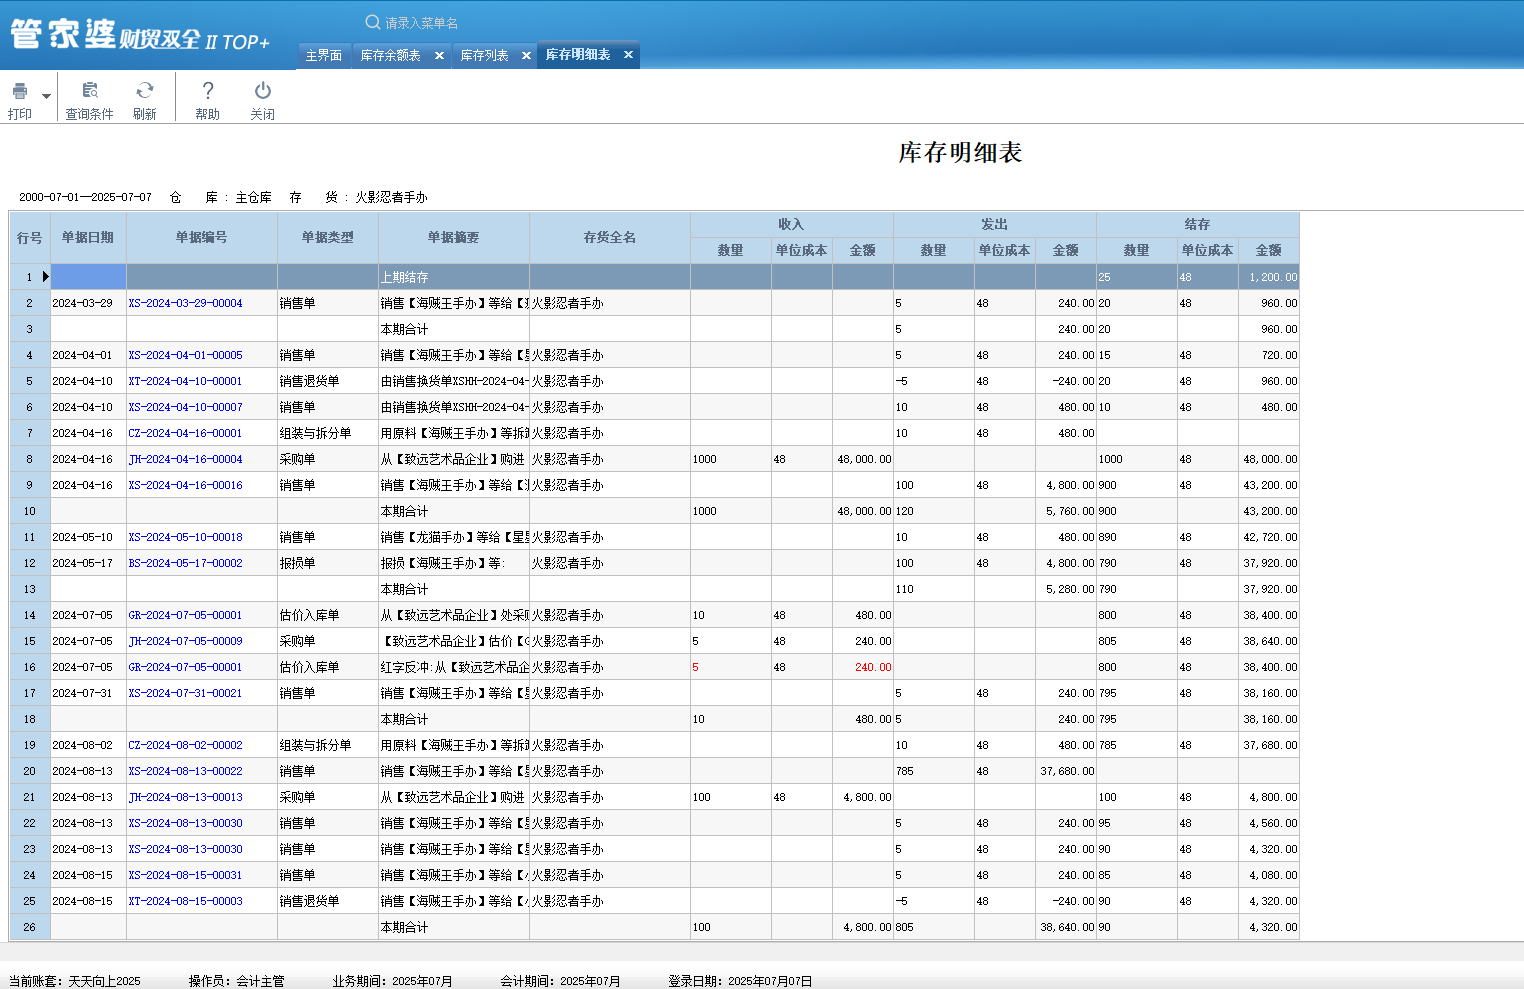This screenshot has height=989, width=1524.
Task: Click the 登录日期 status bar entry
Action: pyautogui.click(x=740, y=981)
